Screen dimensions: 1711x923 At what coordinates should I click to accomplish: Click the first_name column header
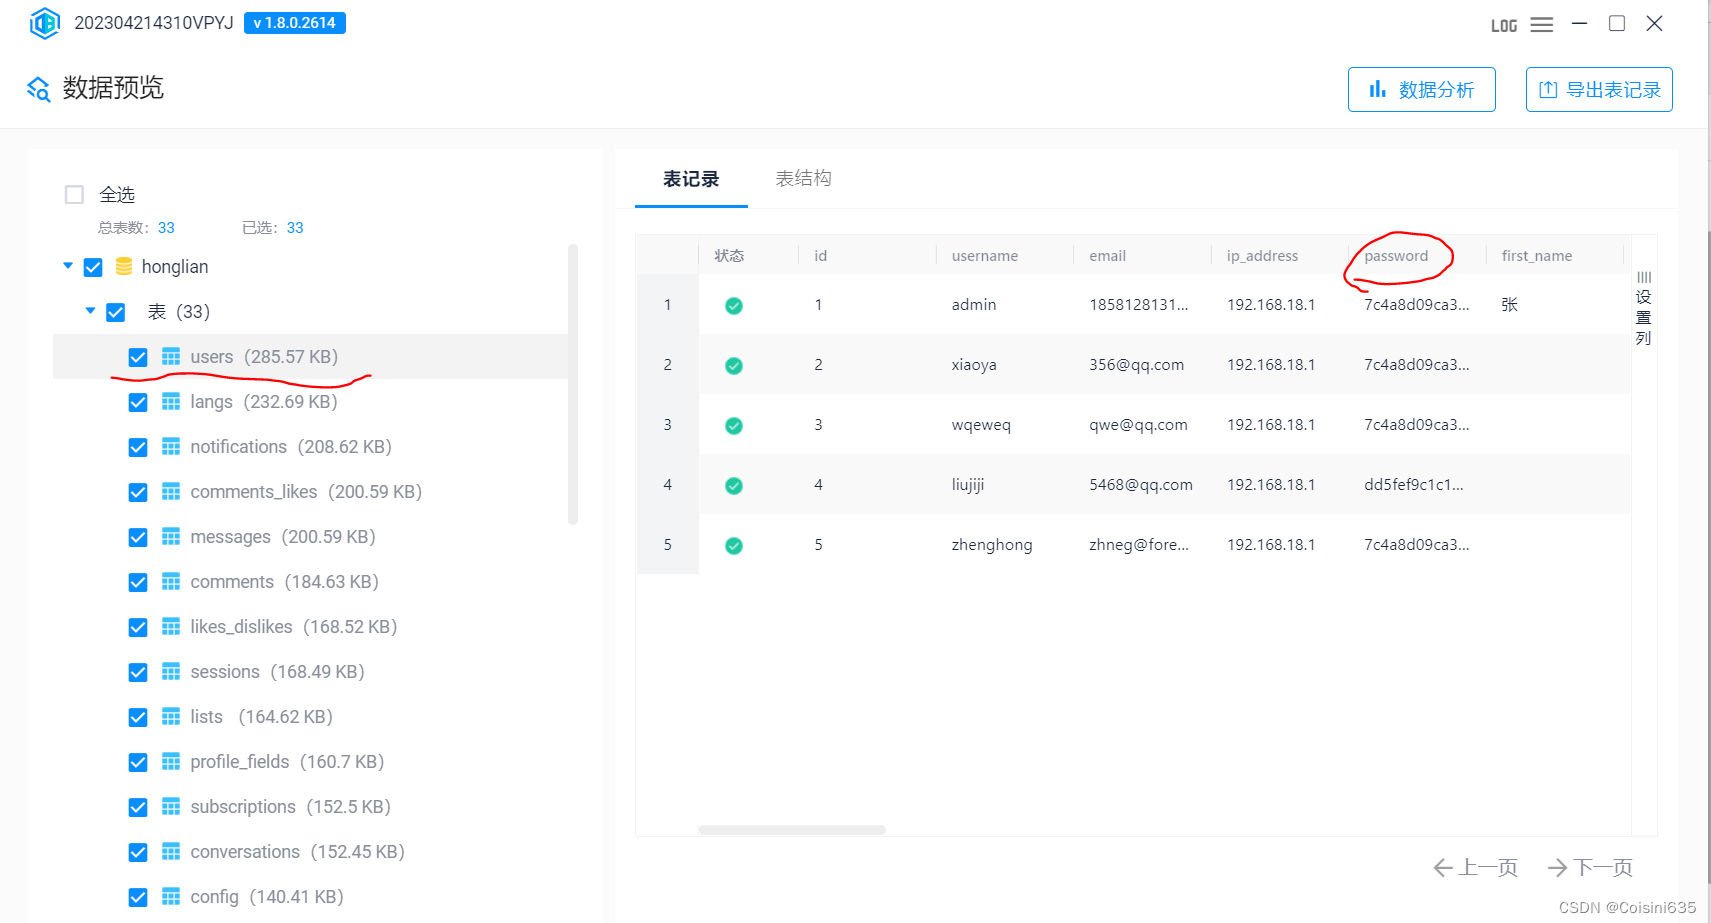(x=1536, y=256)
